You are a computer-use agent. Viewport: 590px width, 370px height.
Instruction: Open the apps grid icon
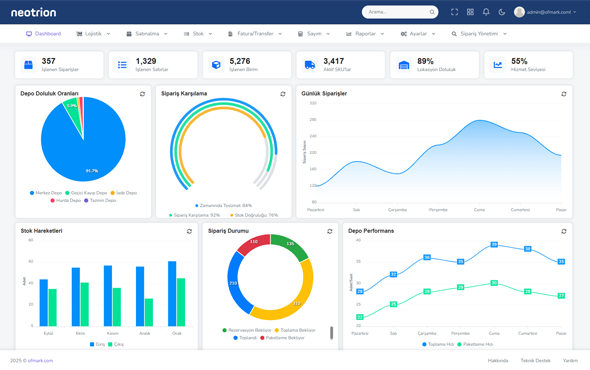470,12
